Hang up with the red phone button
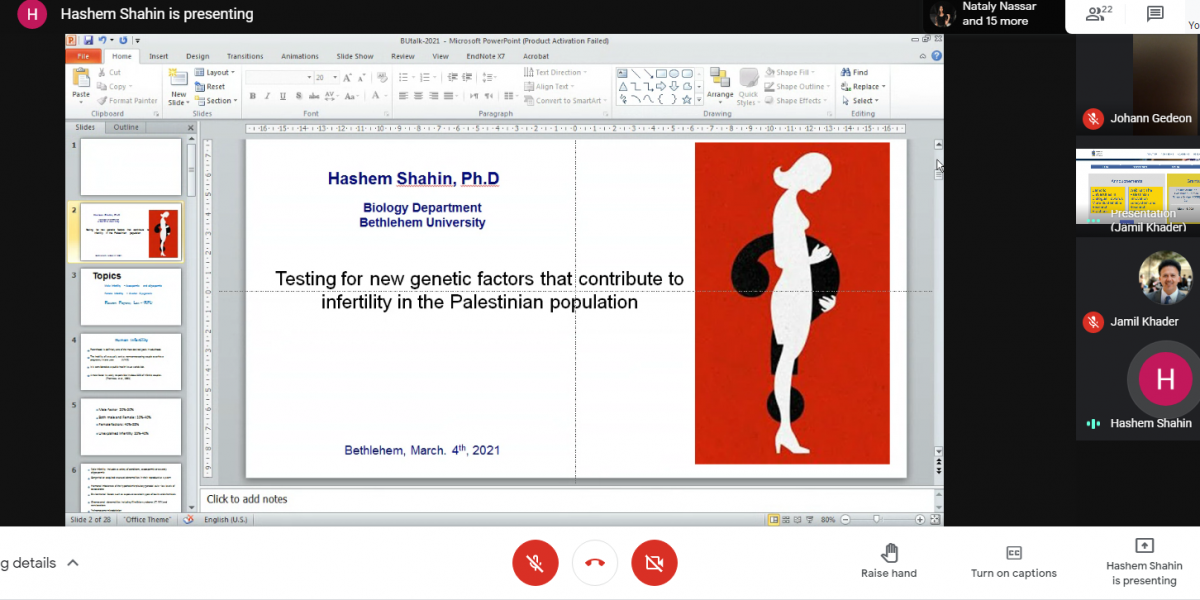 595,564
